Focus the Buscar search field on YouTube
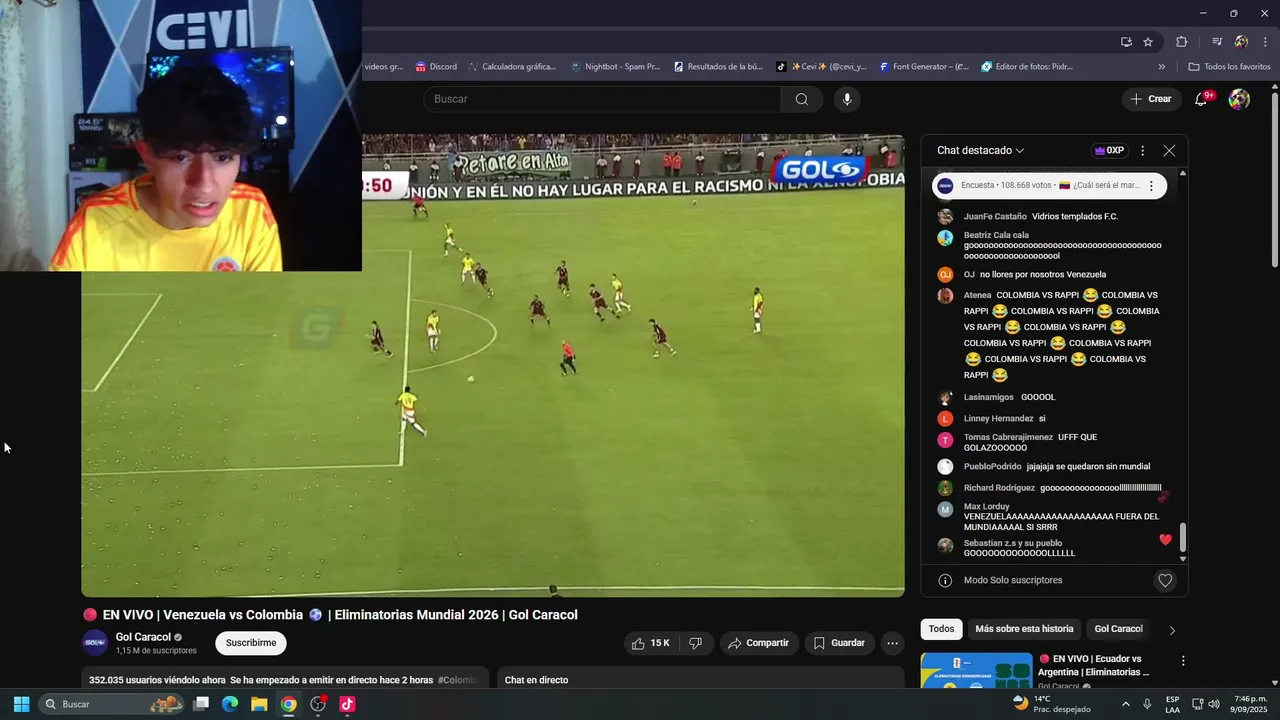1280x720 pixels. point(602,99)
